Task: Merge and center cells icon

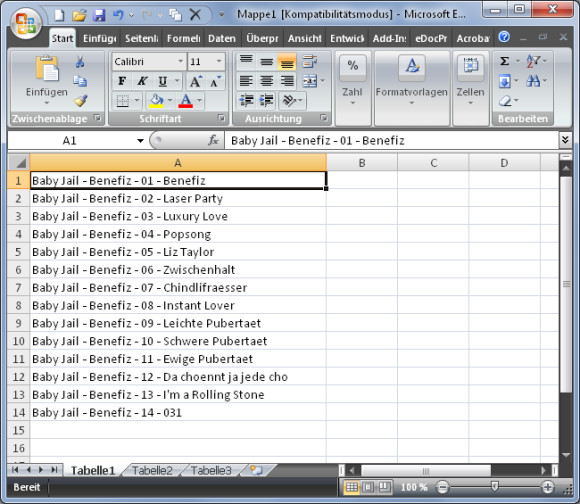Action: tap(310, 80)
